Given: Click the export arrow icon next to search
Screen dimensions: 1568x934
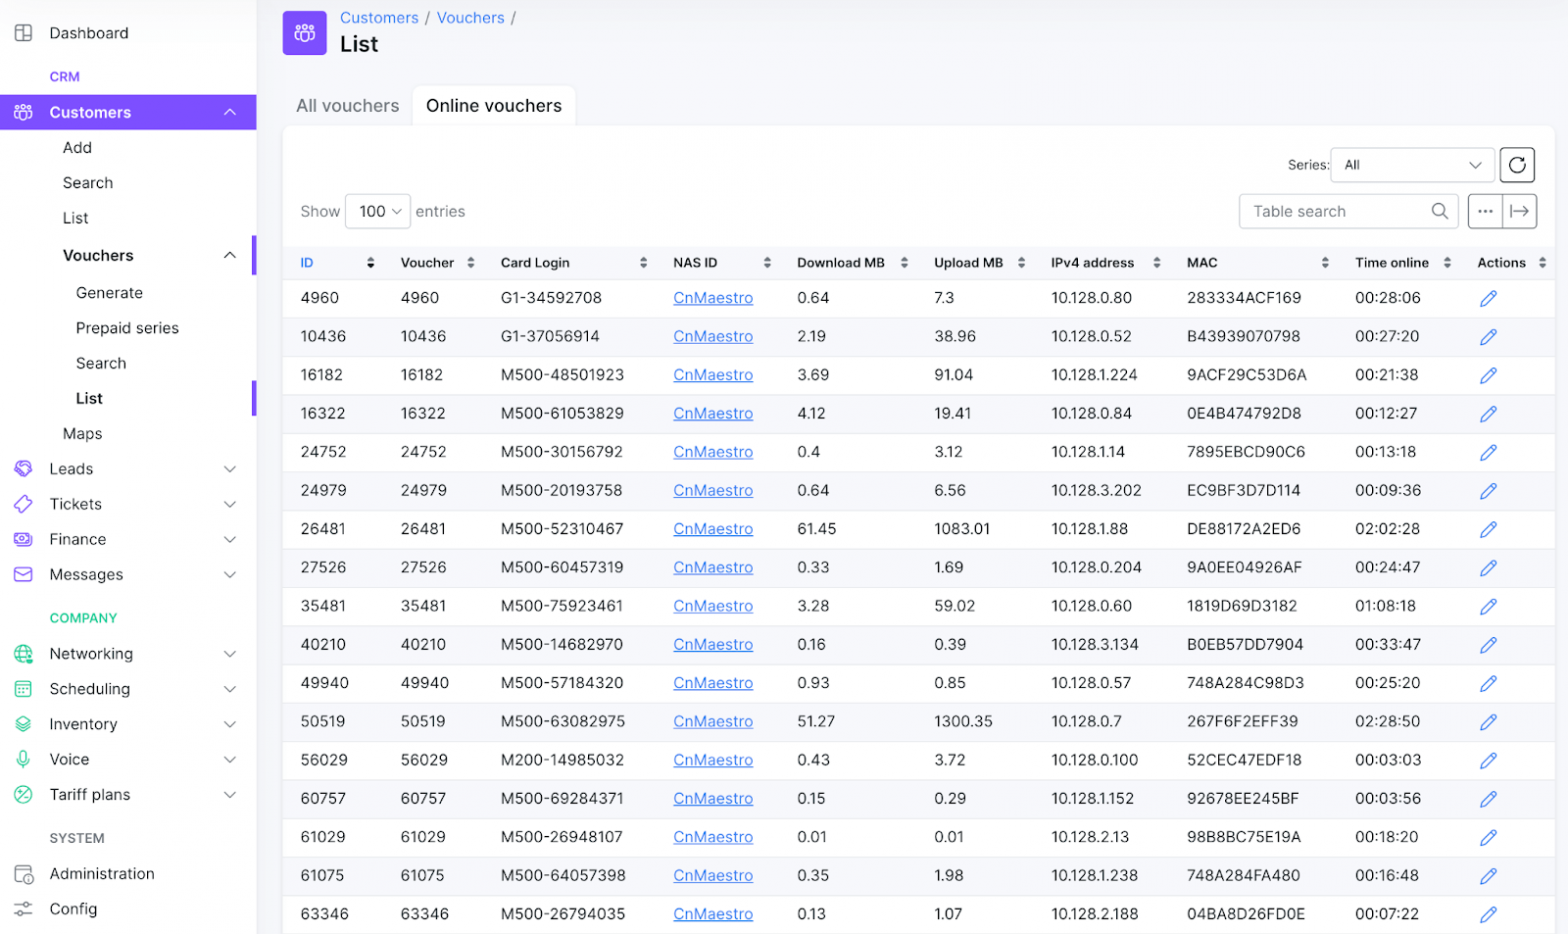Looking at the screenshot, I should 1519,211.
